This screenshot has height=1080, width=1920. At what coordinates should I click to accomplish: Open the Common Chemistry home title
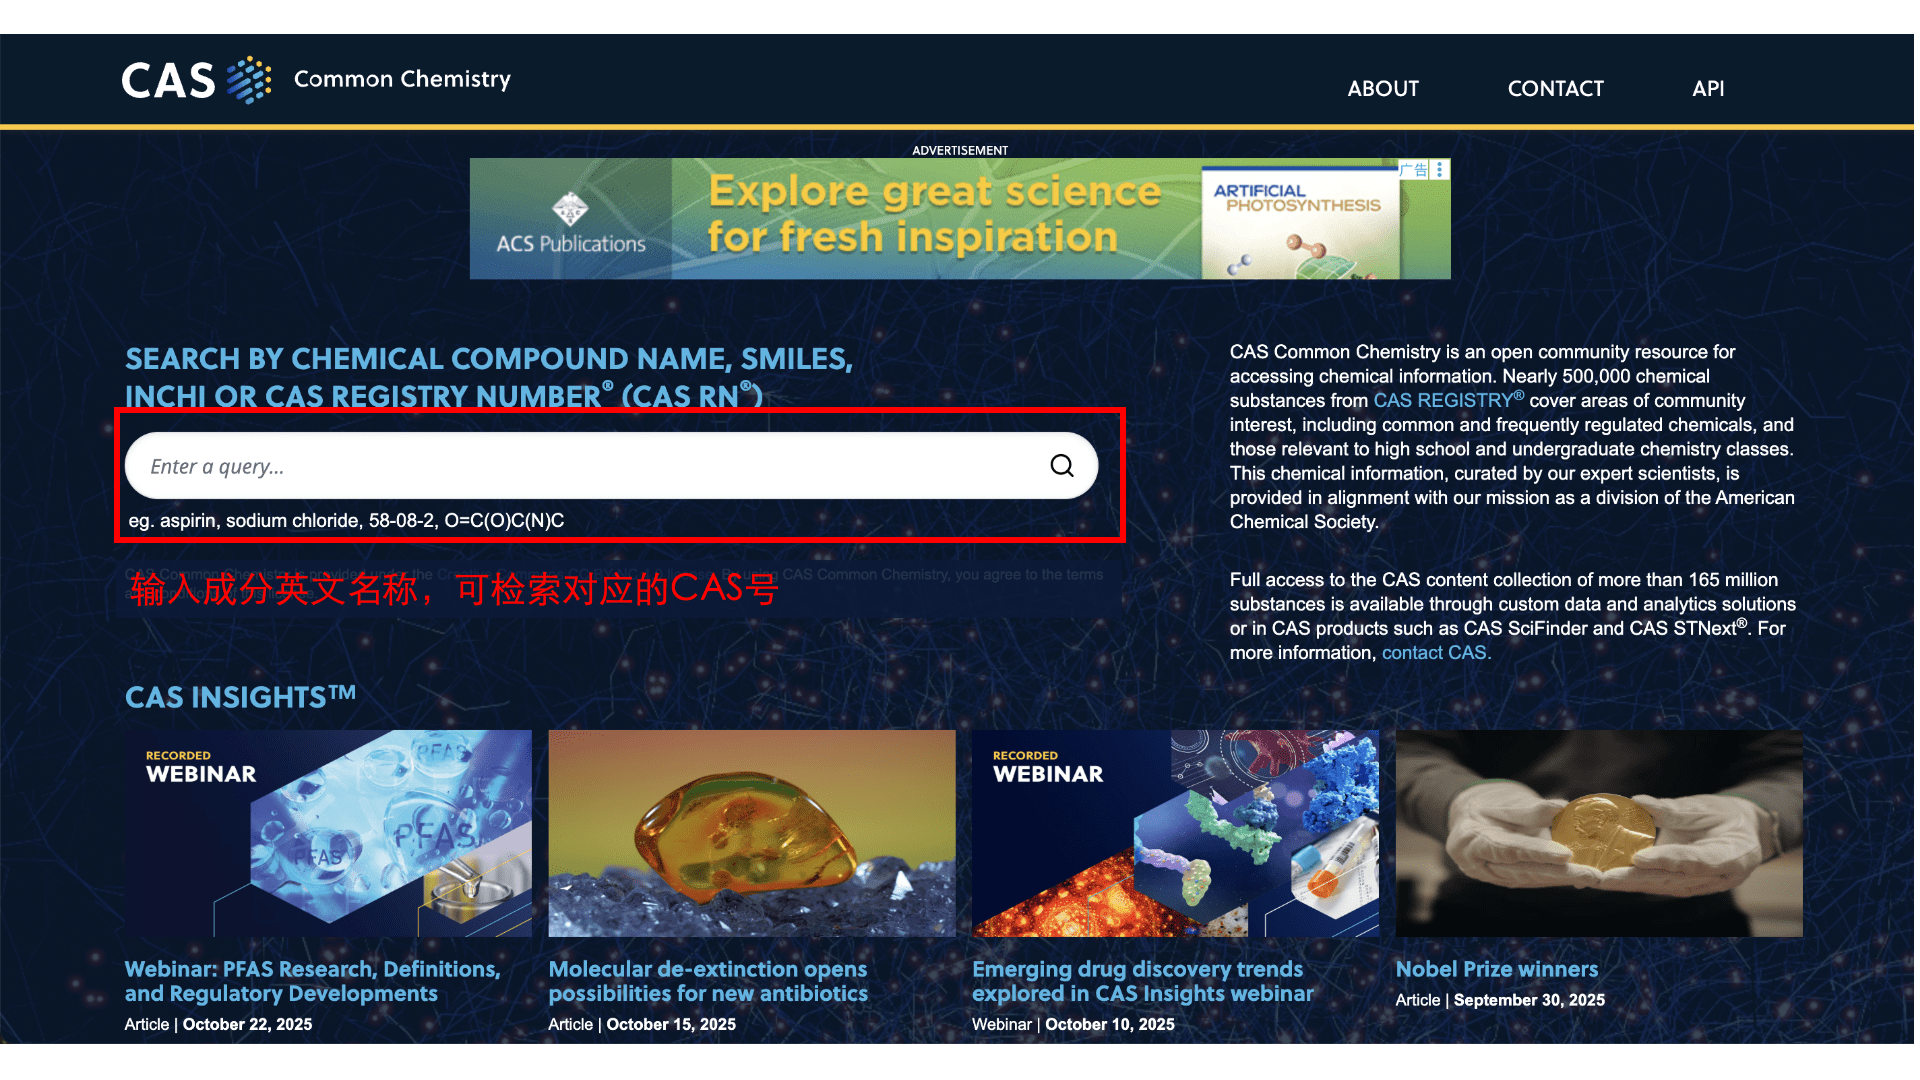pyautogui.click(x=402, y=79)
